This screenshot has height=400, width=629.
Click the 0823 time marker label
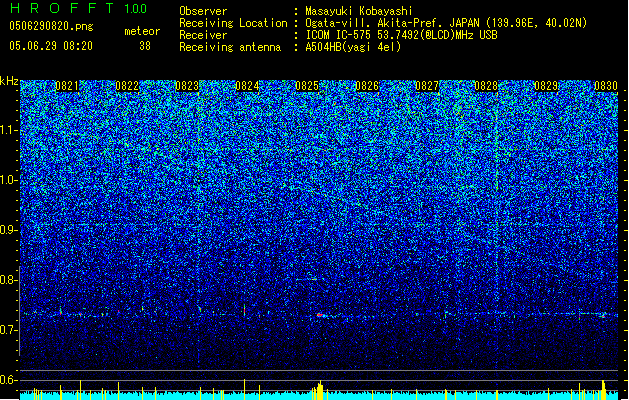coord(187,86)
